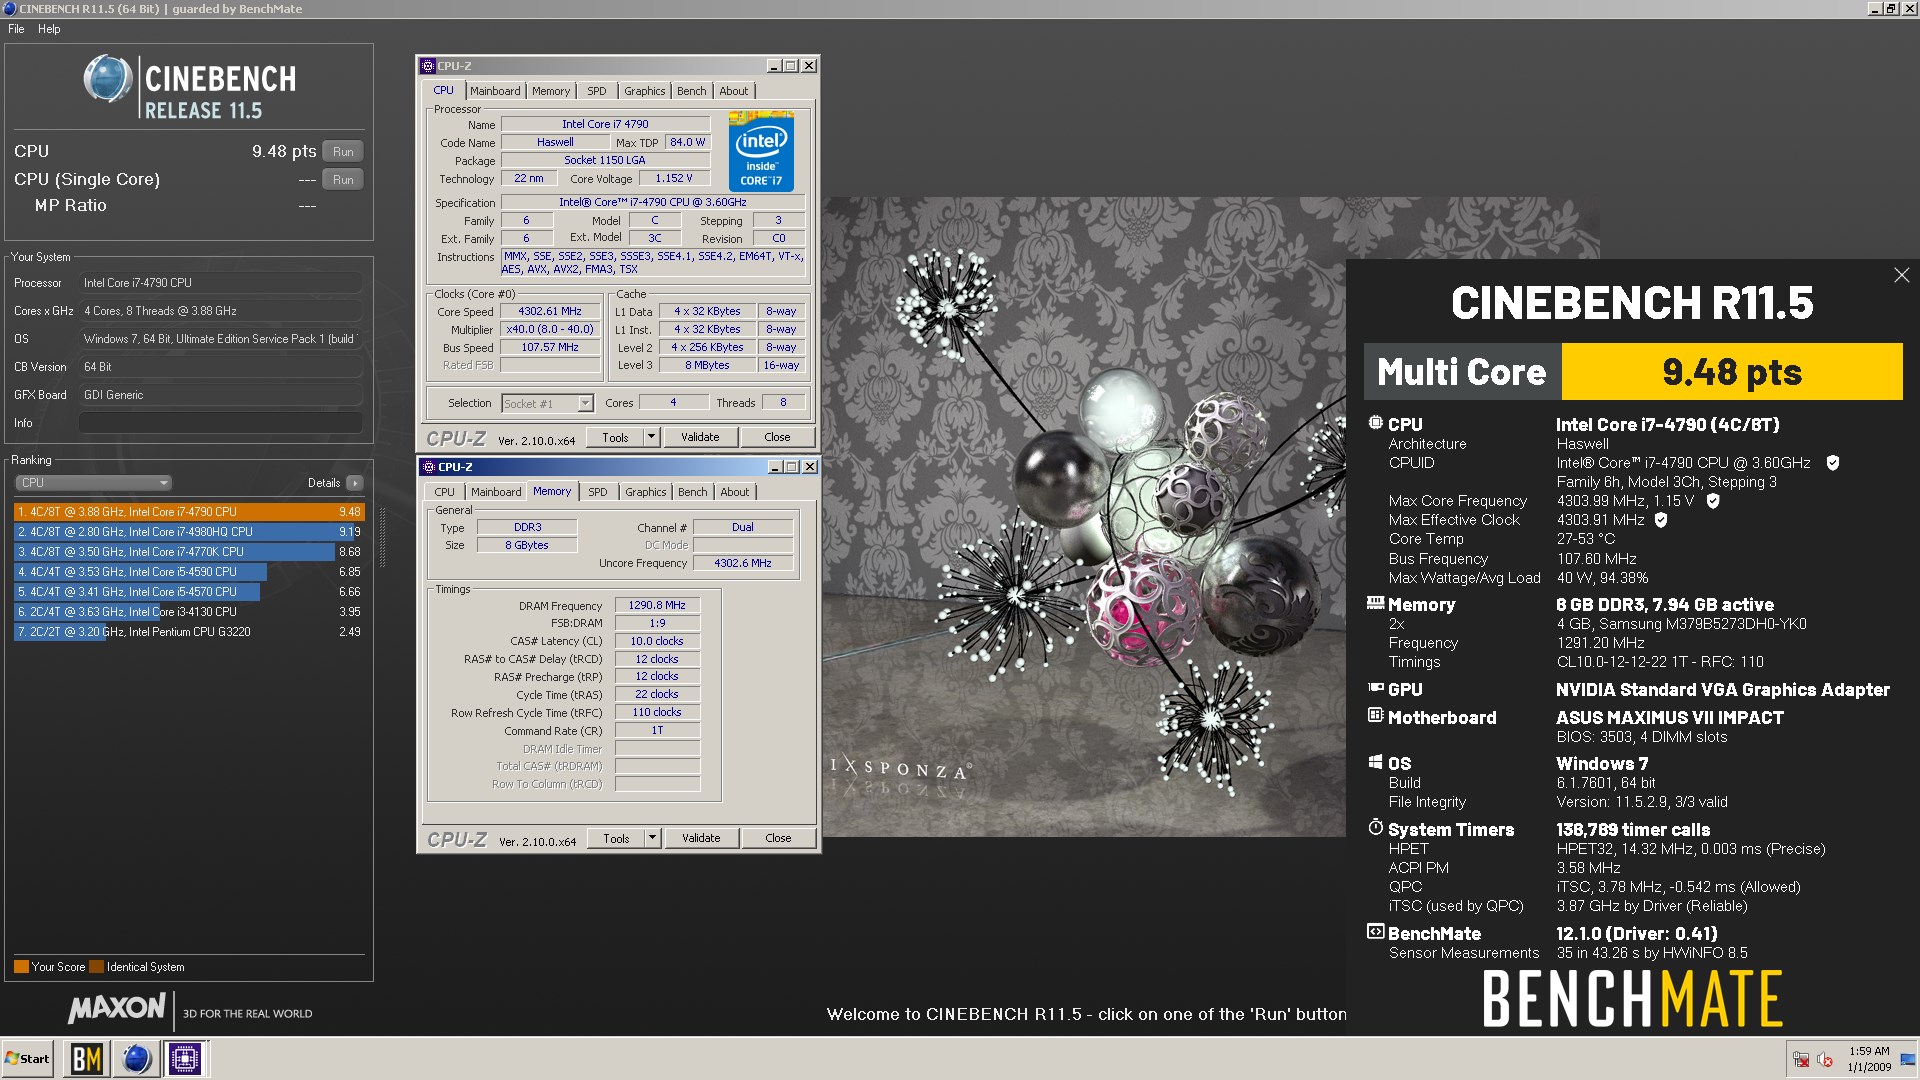Image resolution: width=1920 pixels, height=1080 pixels.
Task: Click the Details arrow button in Ranking
Action: coord(355,483)
